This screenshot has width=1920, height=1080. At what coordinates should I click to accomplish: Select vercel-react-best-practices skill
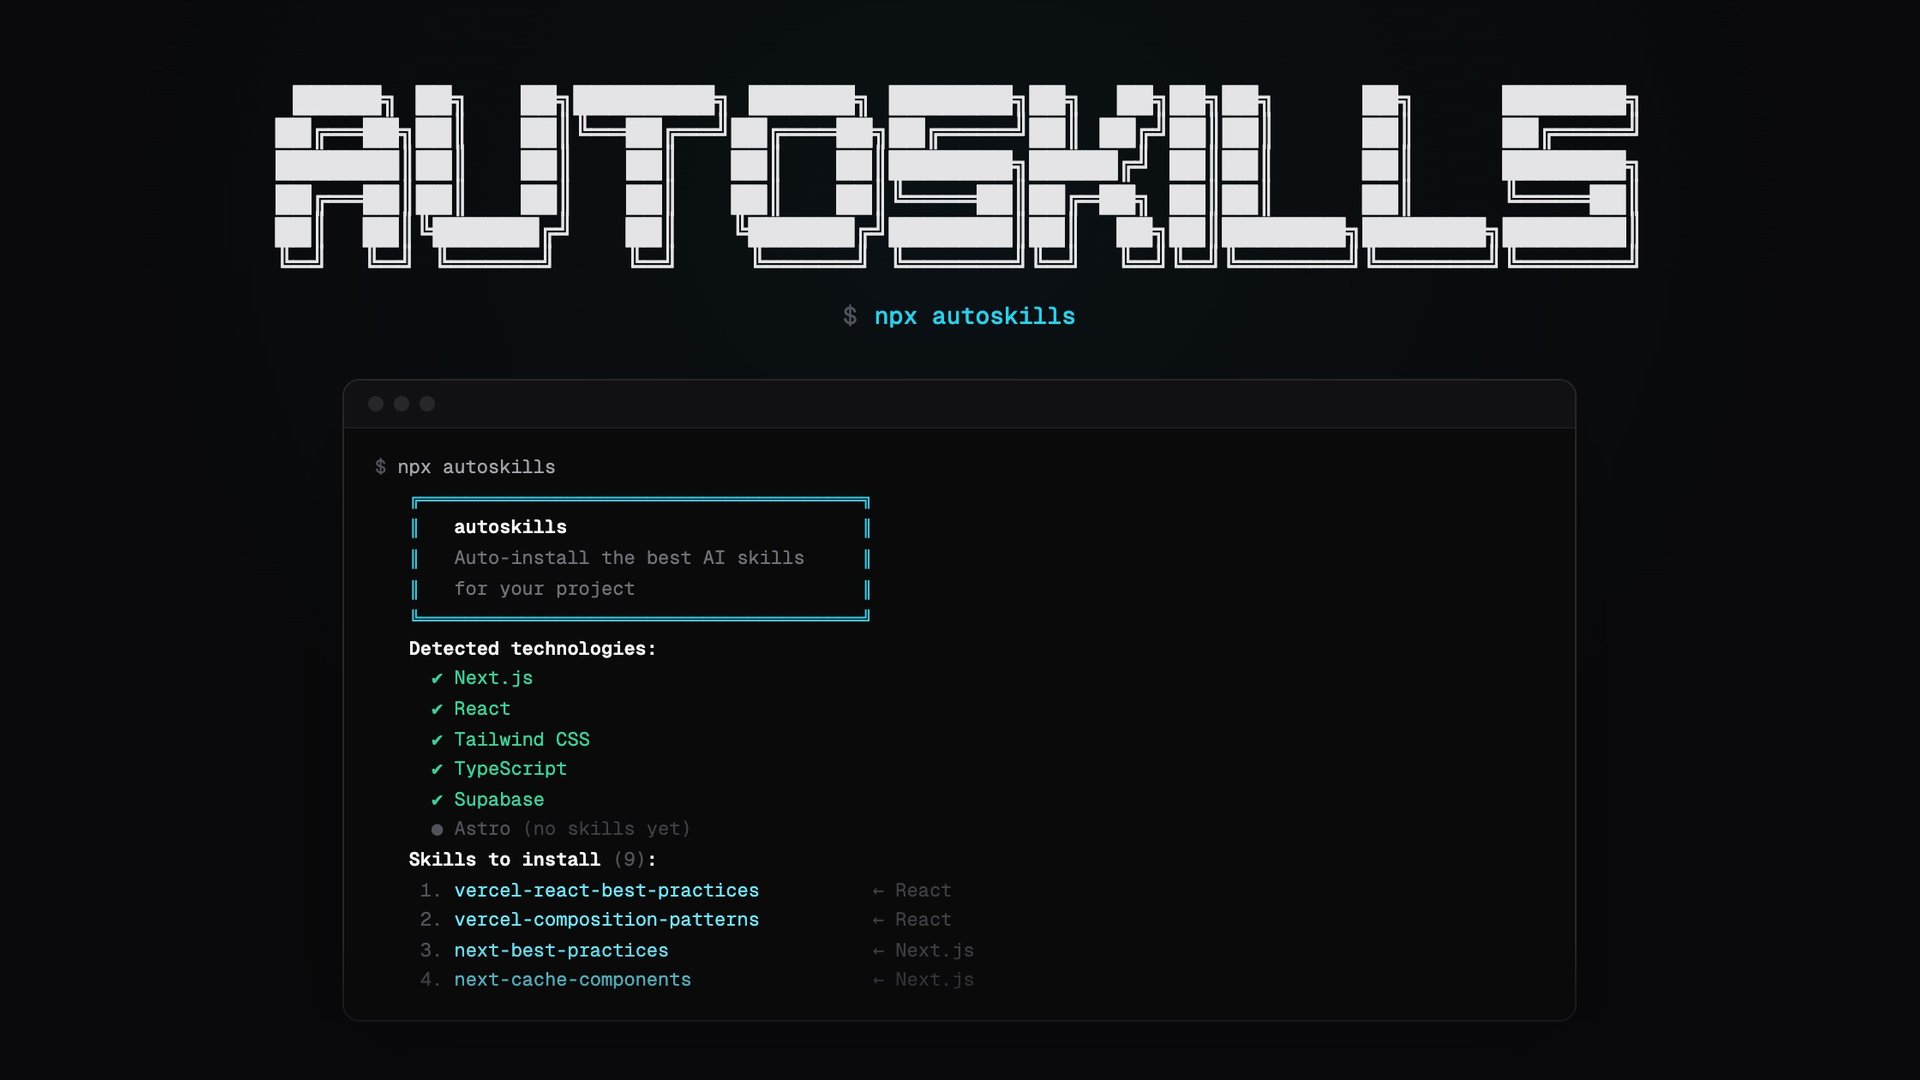pos(606,890)
